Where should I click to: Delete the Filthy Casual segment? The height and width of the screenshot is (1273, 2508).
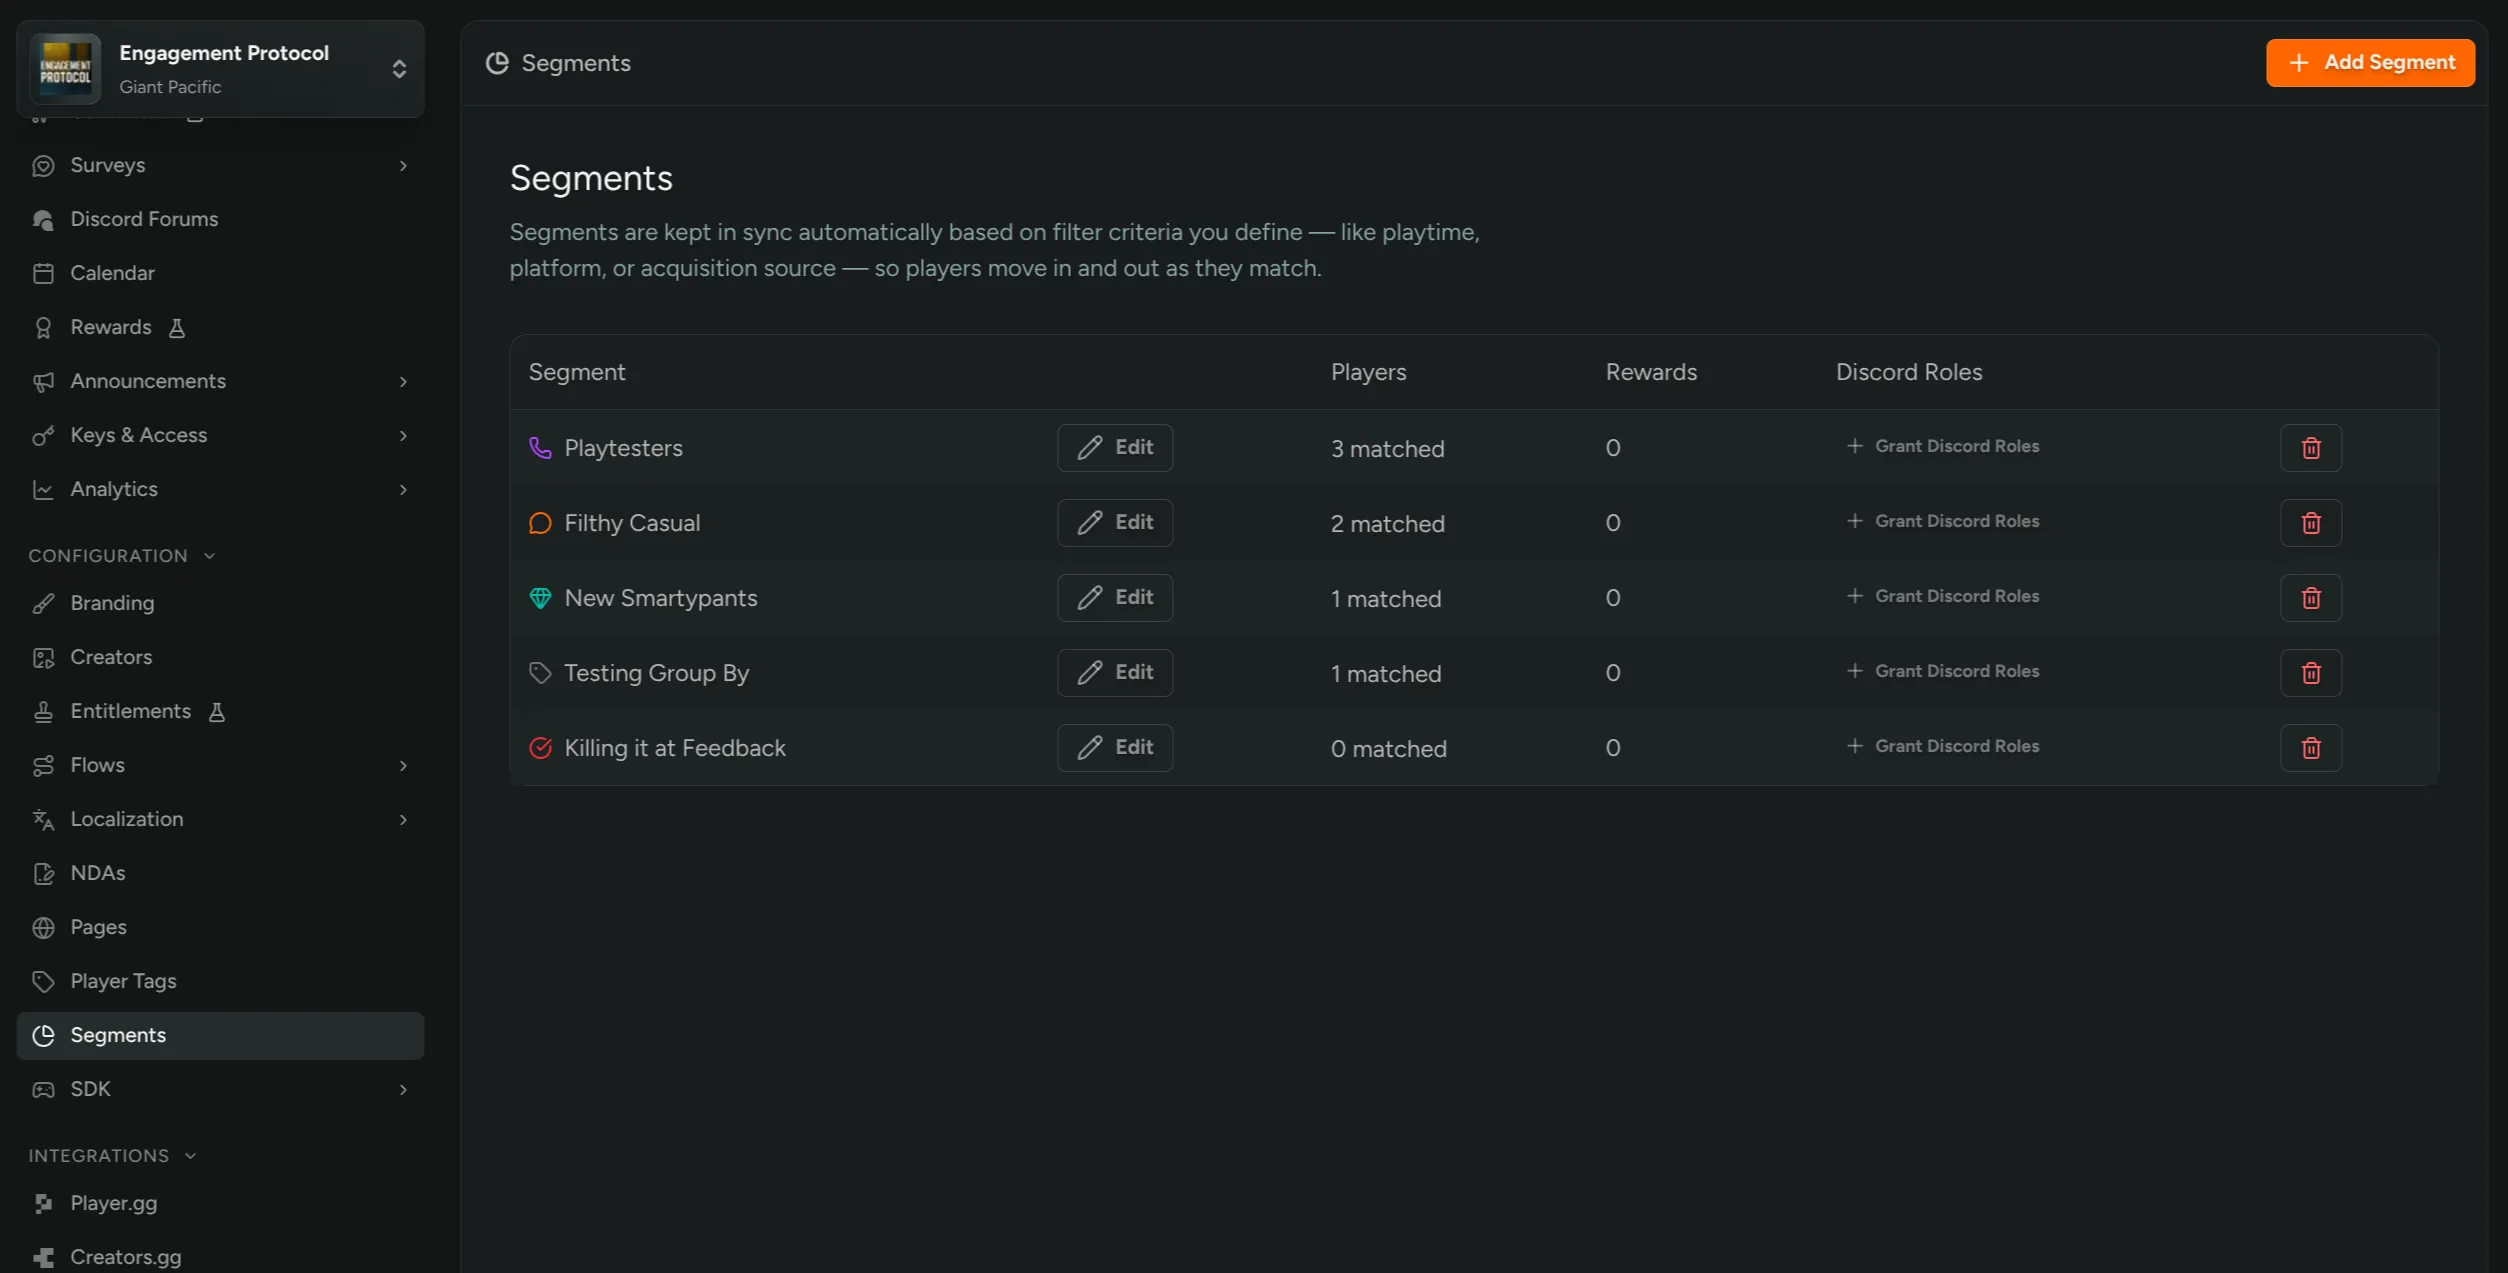pos(2310,523)
